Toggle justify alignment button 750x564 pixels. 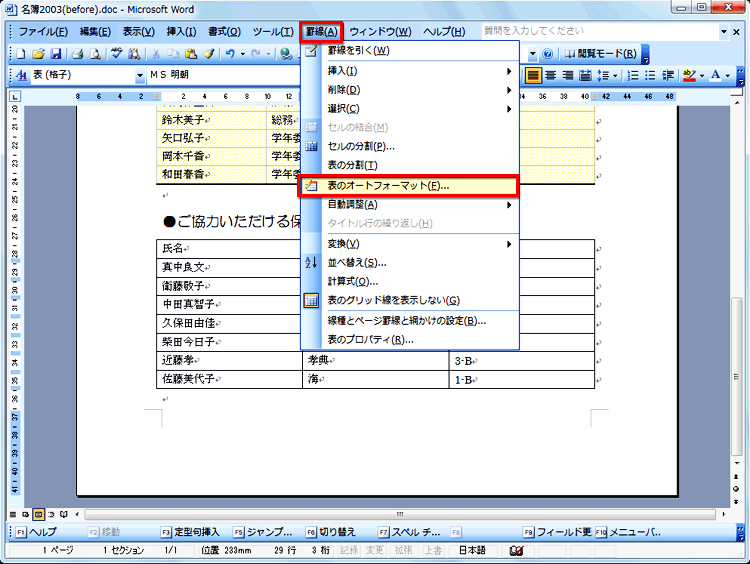[533, 76]
